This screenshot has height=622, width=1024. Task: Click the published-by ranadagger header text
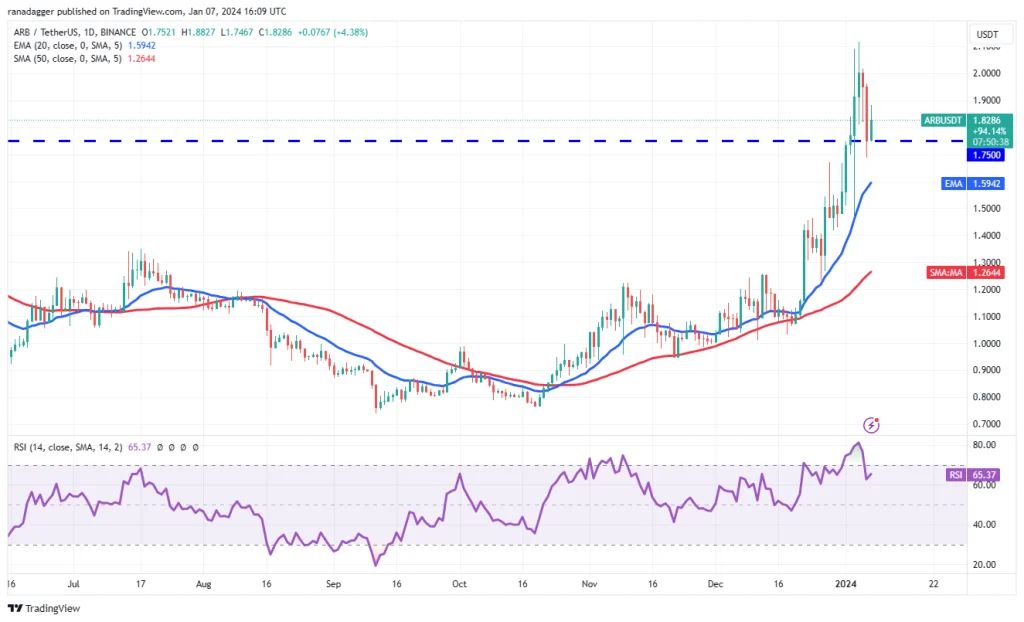135,11
